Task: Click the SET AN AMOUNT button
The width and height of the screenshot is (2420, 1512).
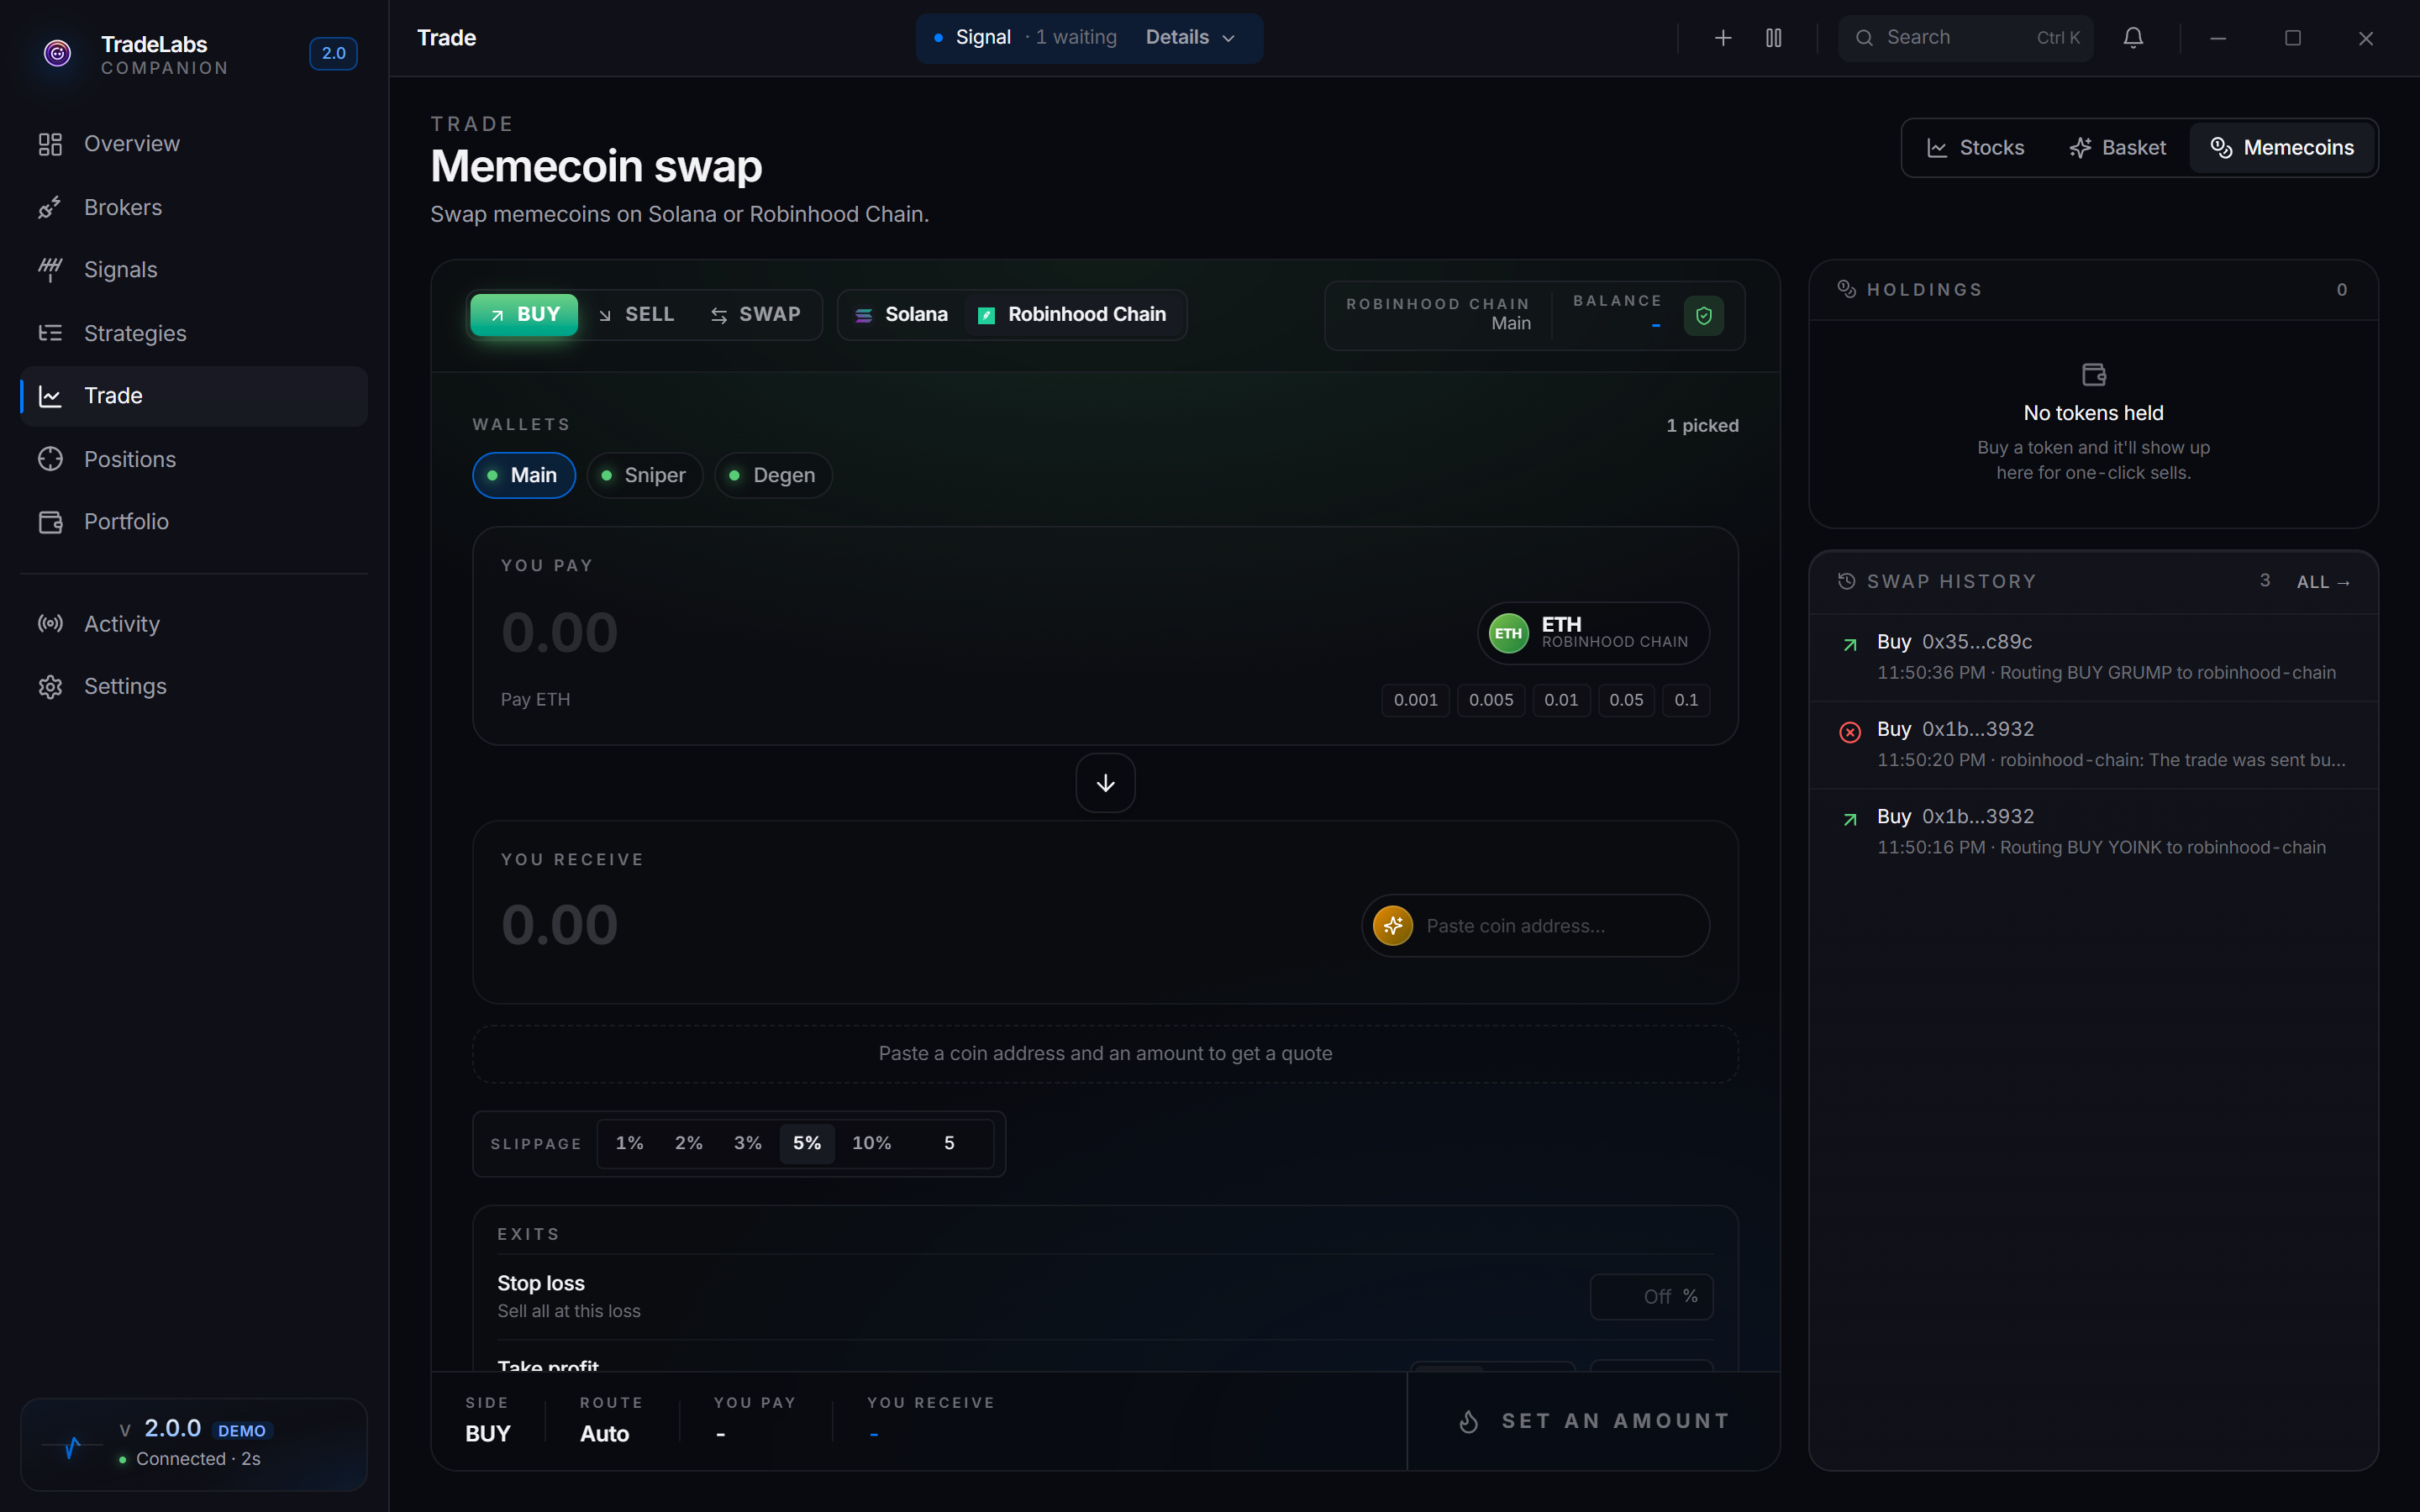Action: click(x=1594, y=1421)
